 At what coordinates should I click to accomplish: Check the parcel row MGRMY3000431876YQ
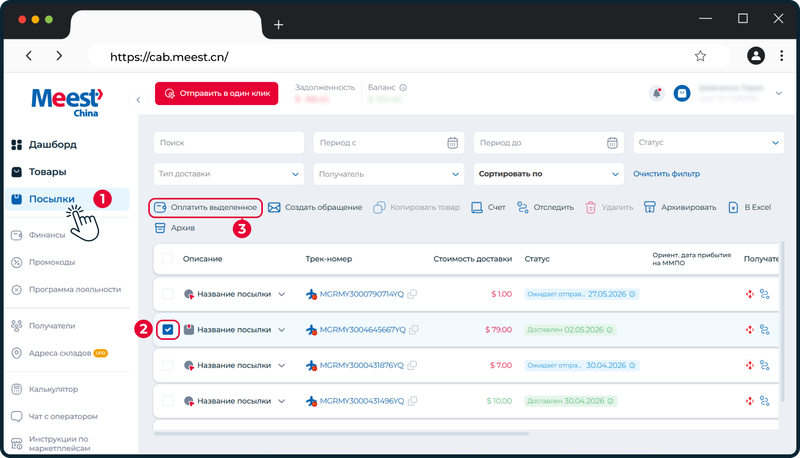tap(167, 365)
